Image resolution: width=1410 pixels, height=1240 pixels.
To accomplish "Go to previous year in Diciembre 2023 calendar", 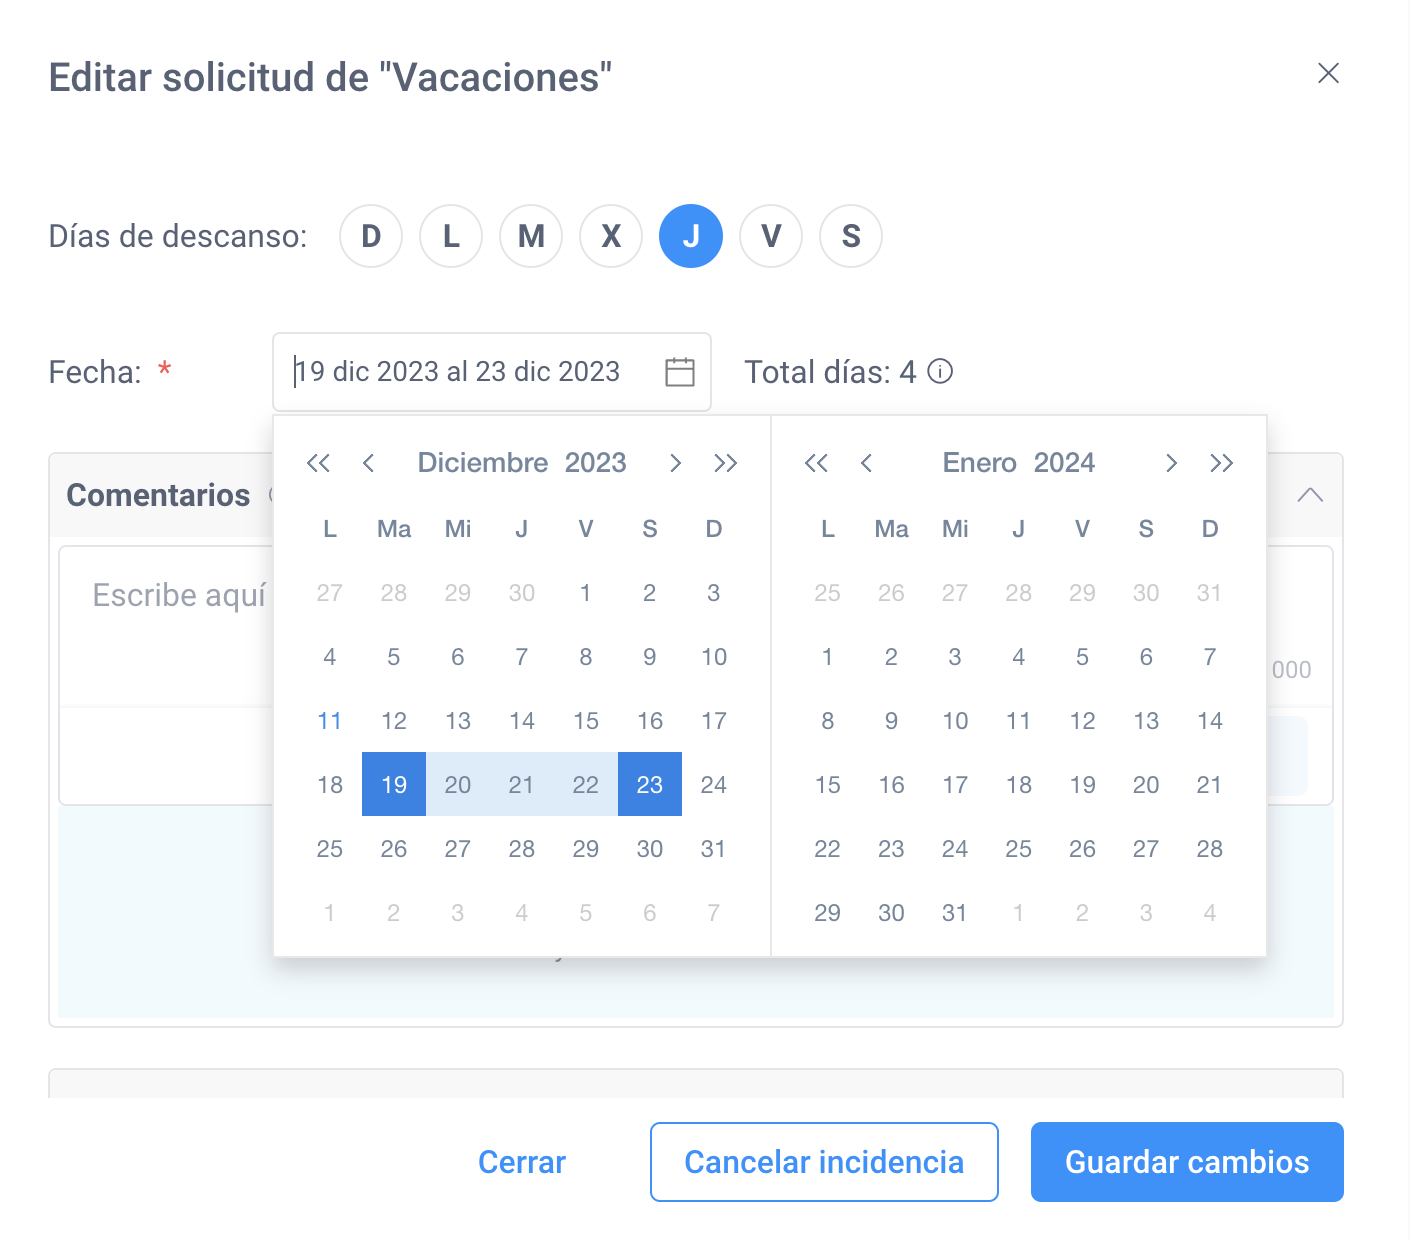I will (x=318, y=463).
